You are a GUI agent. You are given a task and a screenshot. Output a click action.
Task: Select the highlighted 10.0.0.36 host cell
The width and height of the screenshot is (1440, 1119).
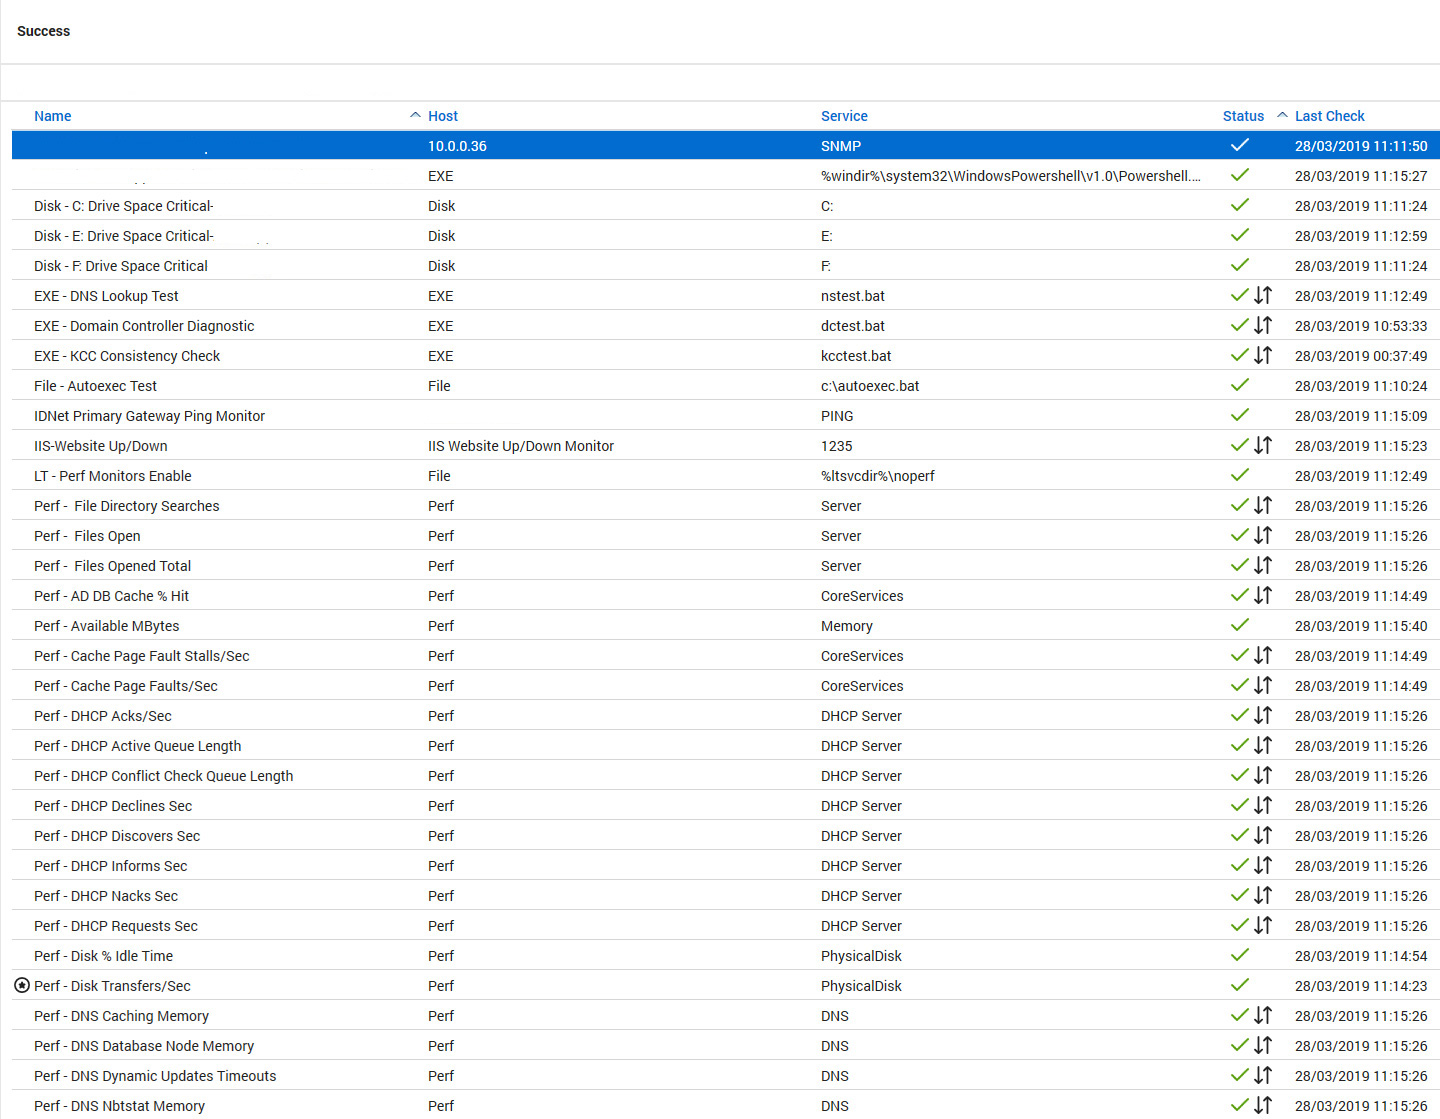coord(457,146)
